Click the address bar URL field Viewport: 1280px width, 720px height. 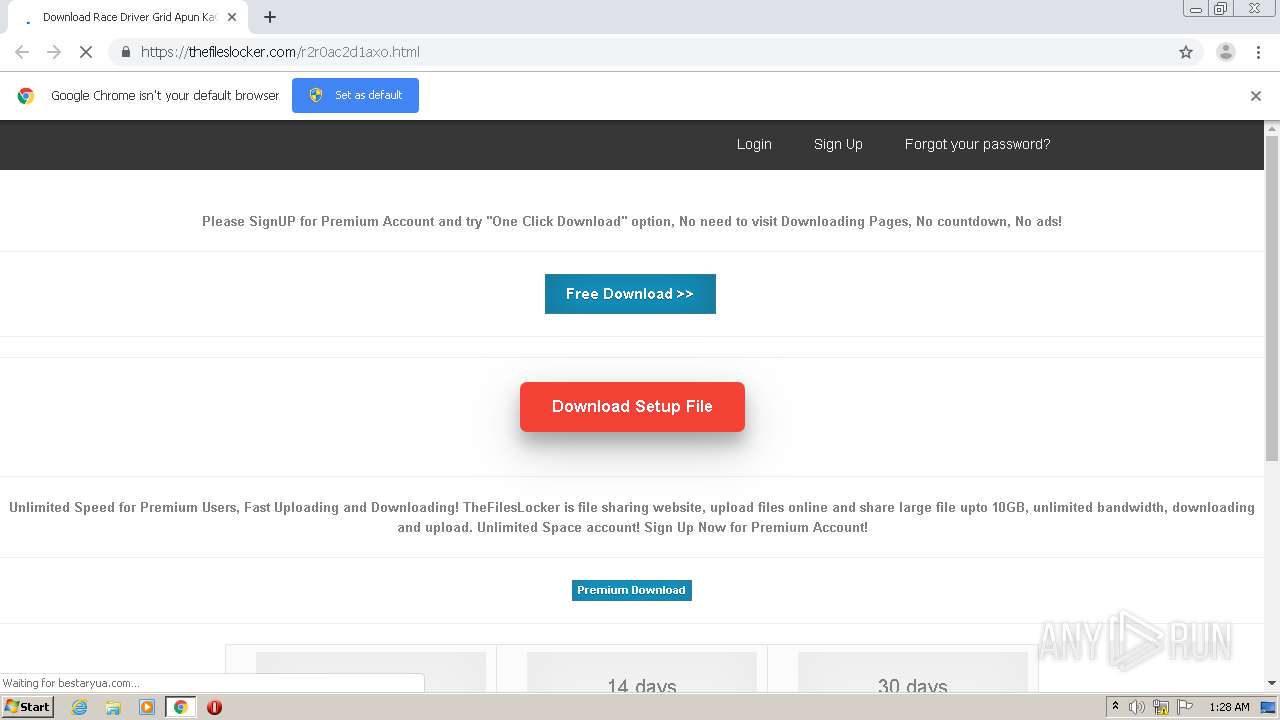tap(640, 52)
